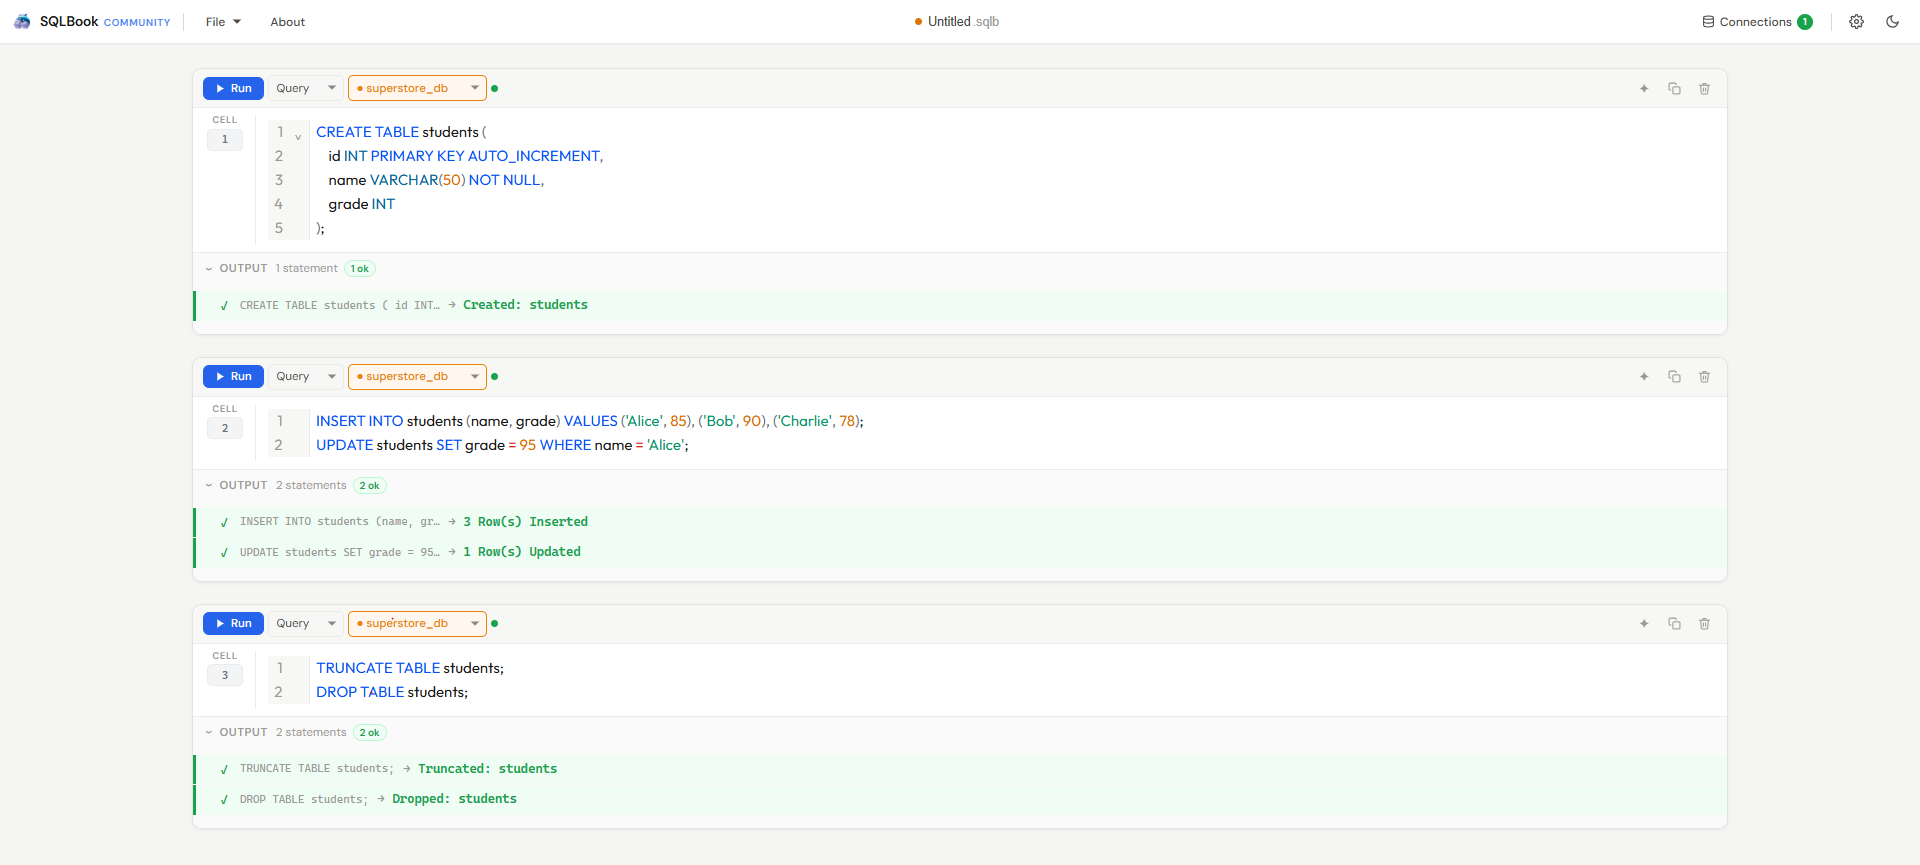
Task: Toggle dark mode with the moon icon
Action: pyautogui.click(x=1892, y=22)
